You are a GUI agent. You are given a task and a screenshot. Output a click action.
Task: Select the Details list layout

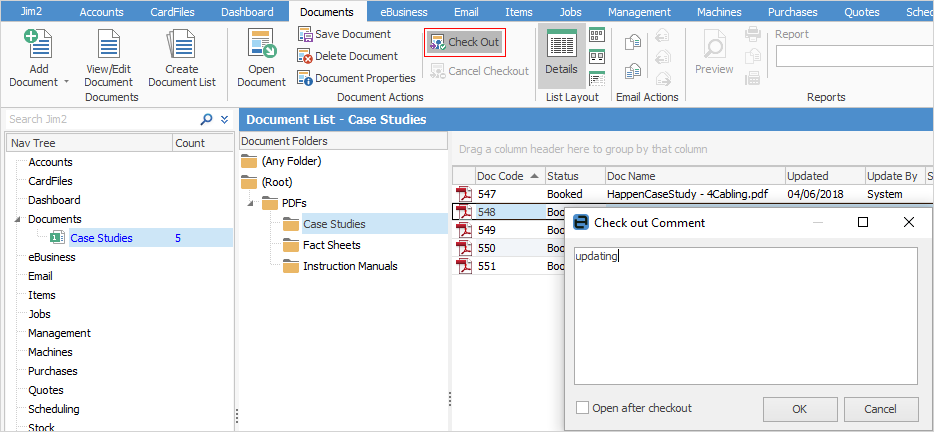click(561, 55)
